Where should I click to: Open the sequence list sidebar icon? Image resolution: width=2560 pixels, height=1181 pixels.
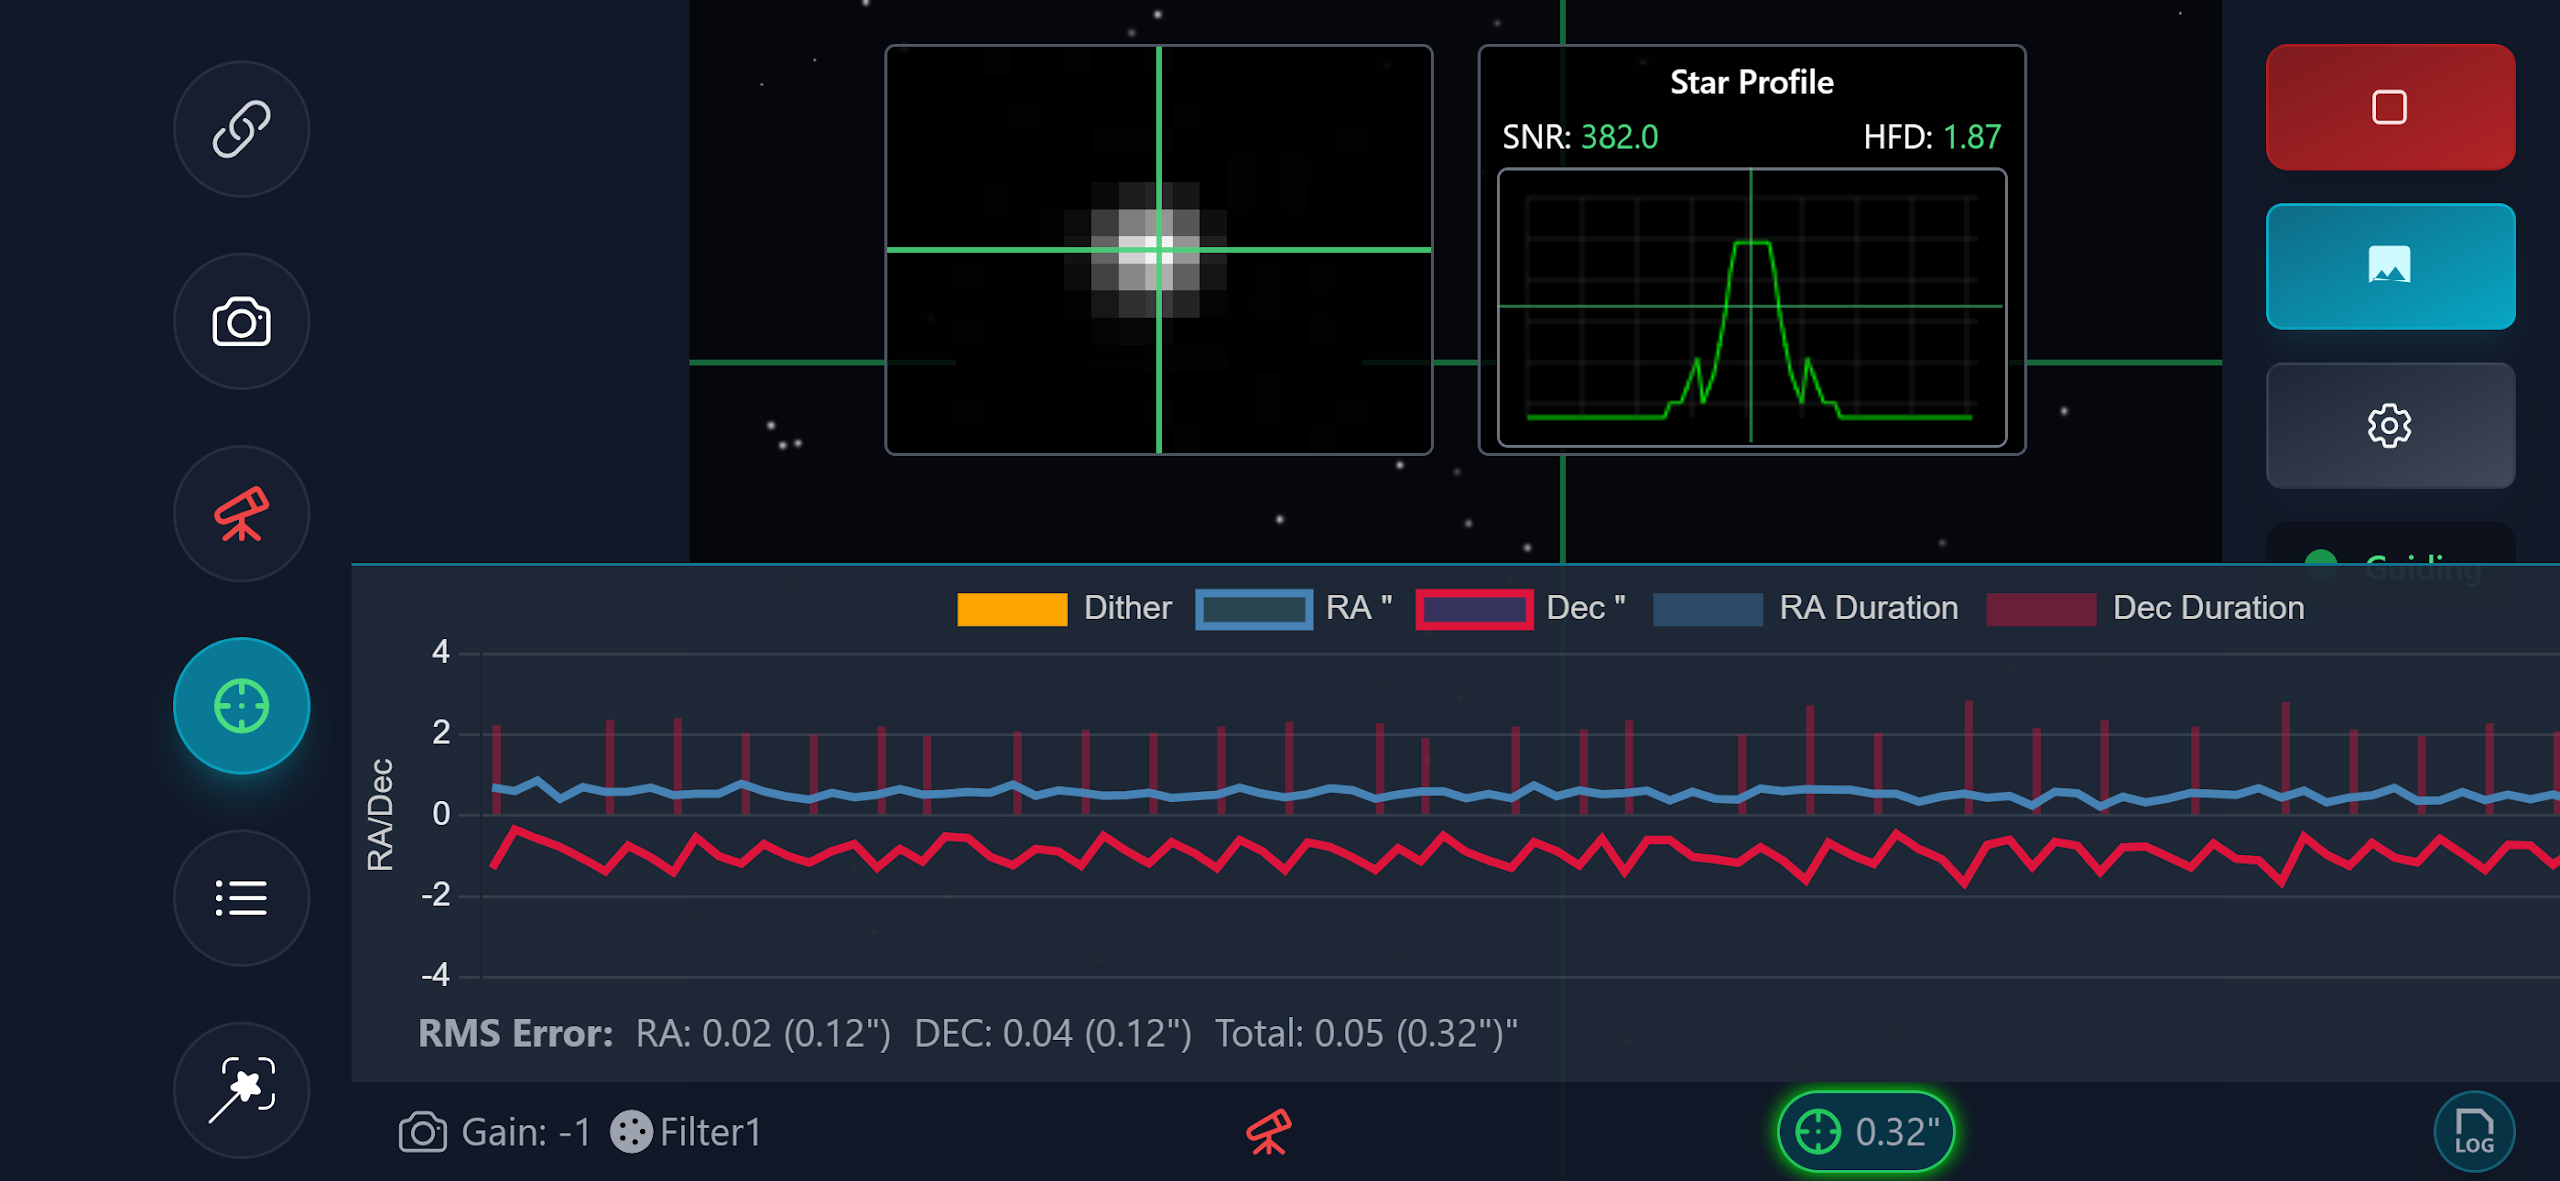tap(241, 898)
